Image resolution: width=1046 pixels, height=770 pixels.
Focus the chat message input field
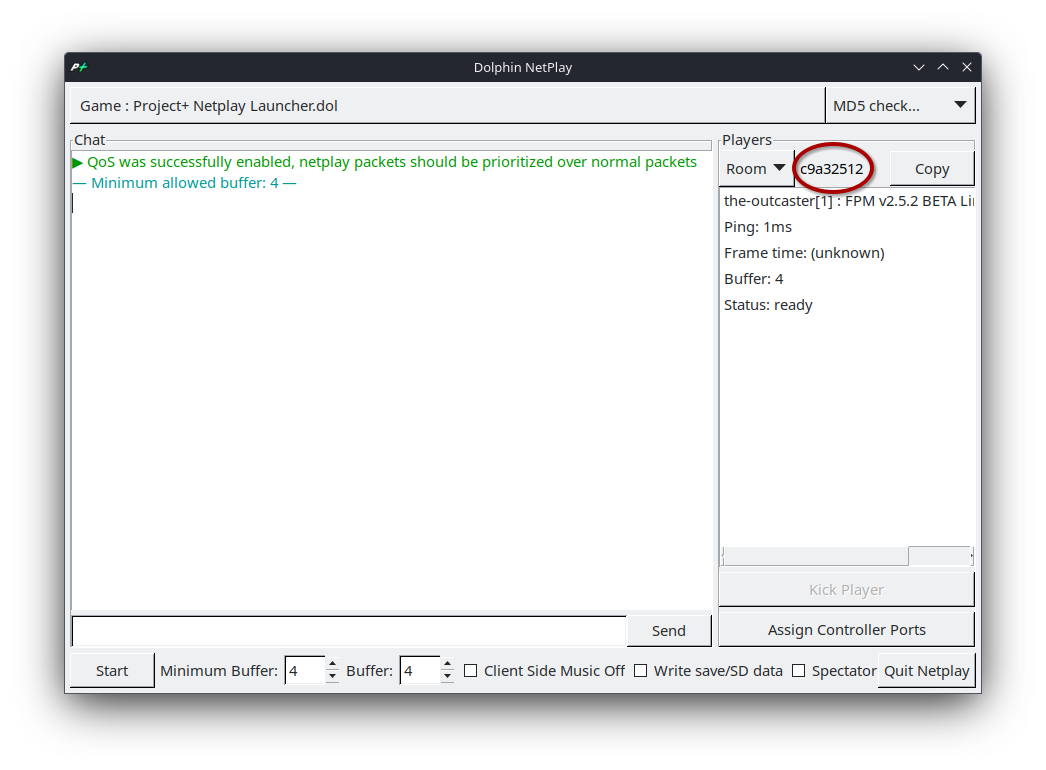(x=349, y=631)
